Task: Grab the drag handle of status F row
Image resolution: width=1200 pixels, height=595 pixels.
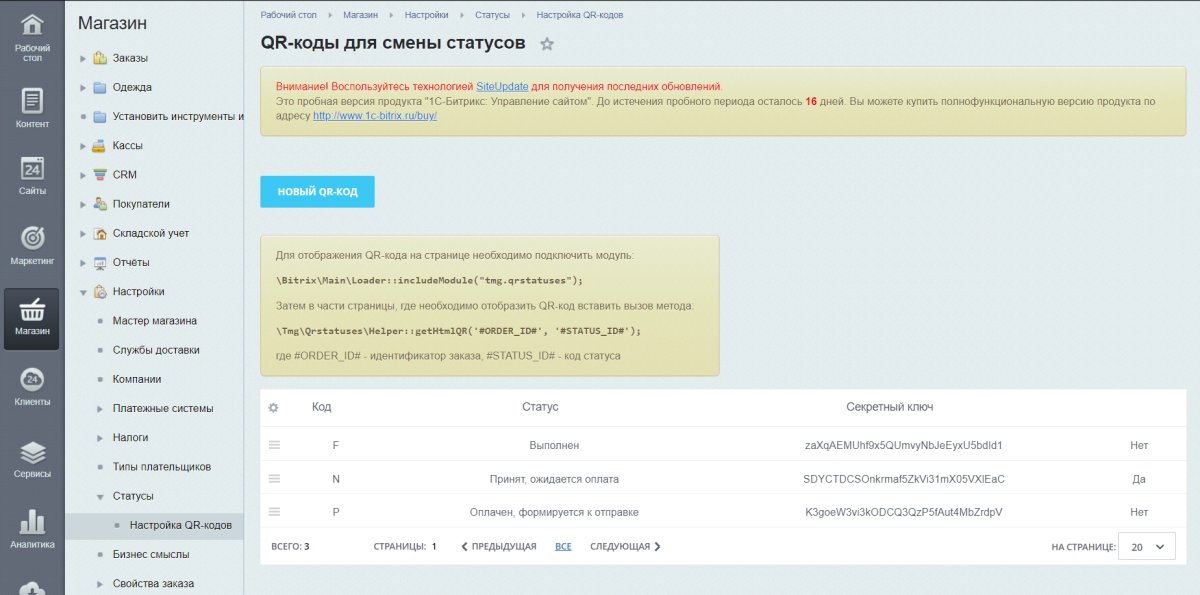Action: tap(273, 444)
